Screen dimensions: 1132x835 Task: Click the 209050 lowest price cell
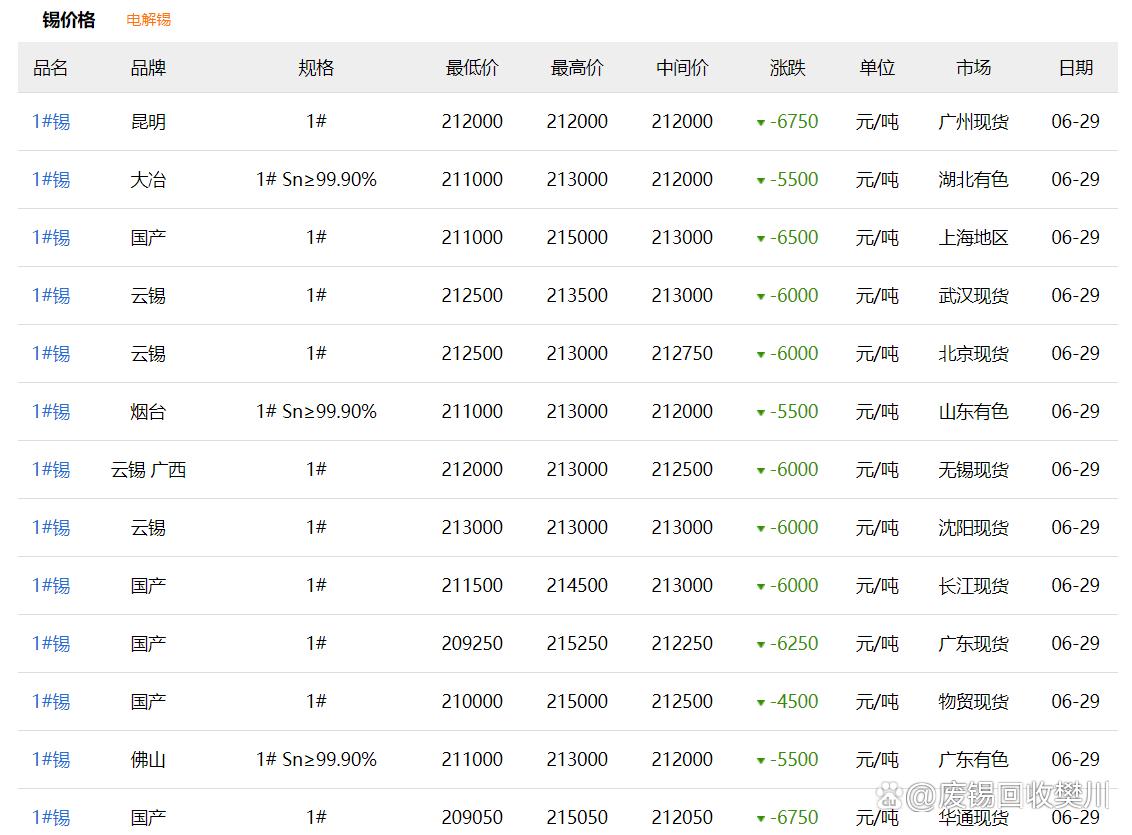click(x=472, y=817)
